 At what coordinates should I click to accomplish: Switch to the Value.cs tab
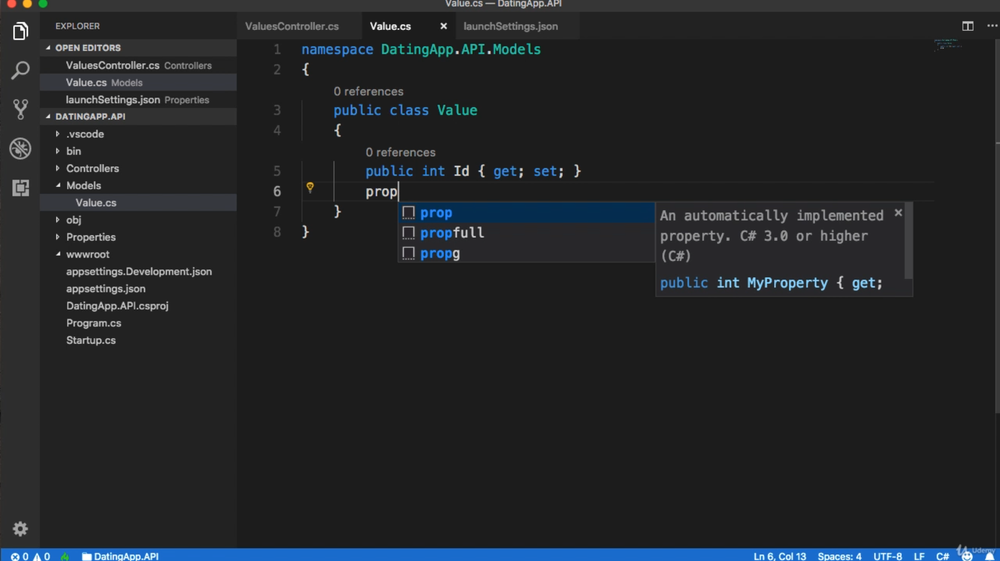pos(390,26)
